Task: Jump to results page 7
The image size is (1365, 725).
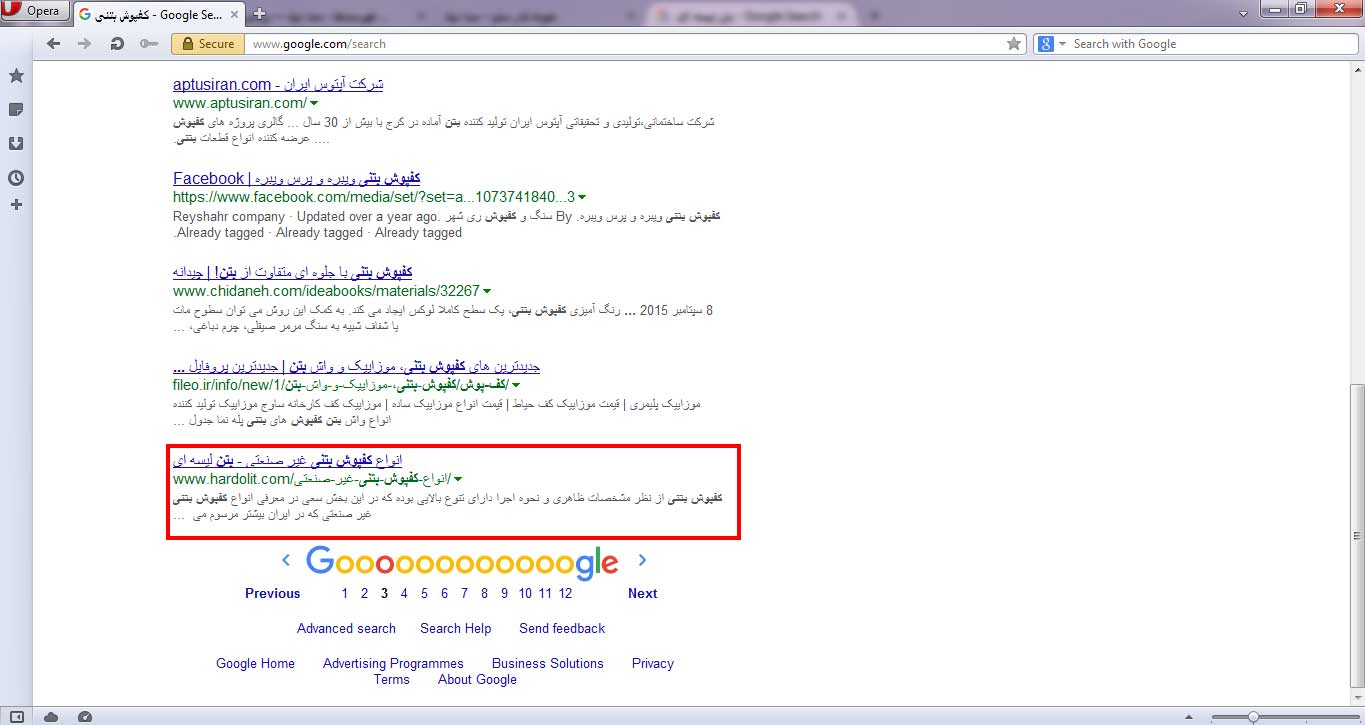Action: (464, 593)
